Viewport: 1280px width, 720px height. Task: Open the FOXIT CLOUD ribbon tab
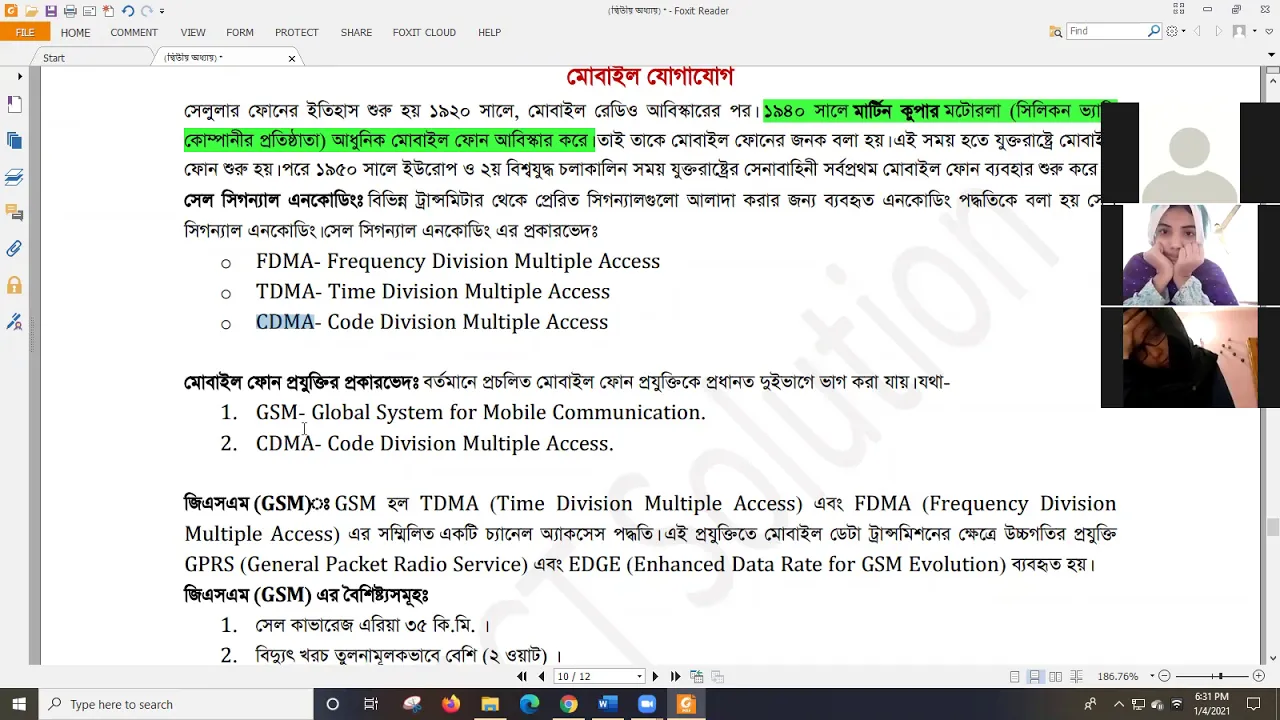pos(424,32)
